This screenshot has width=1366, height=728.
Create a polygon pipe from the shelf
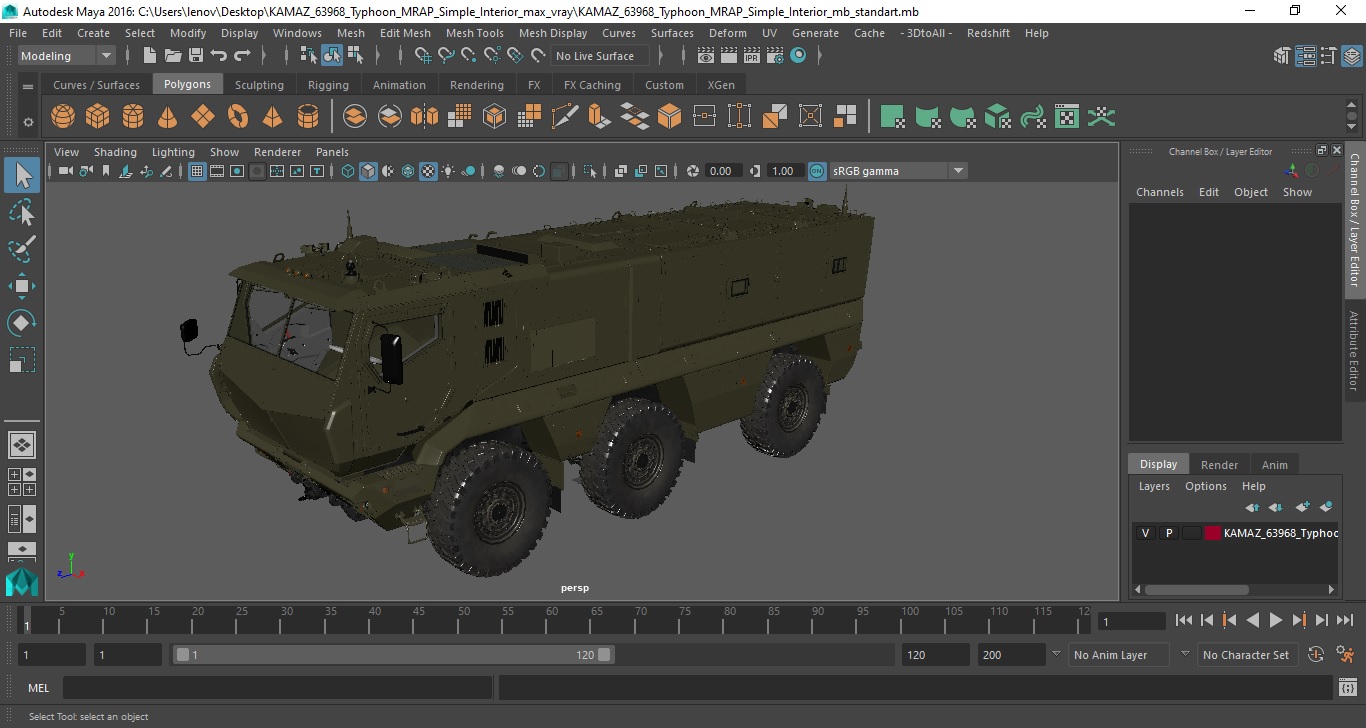[308, 117]
